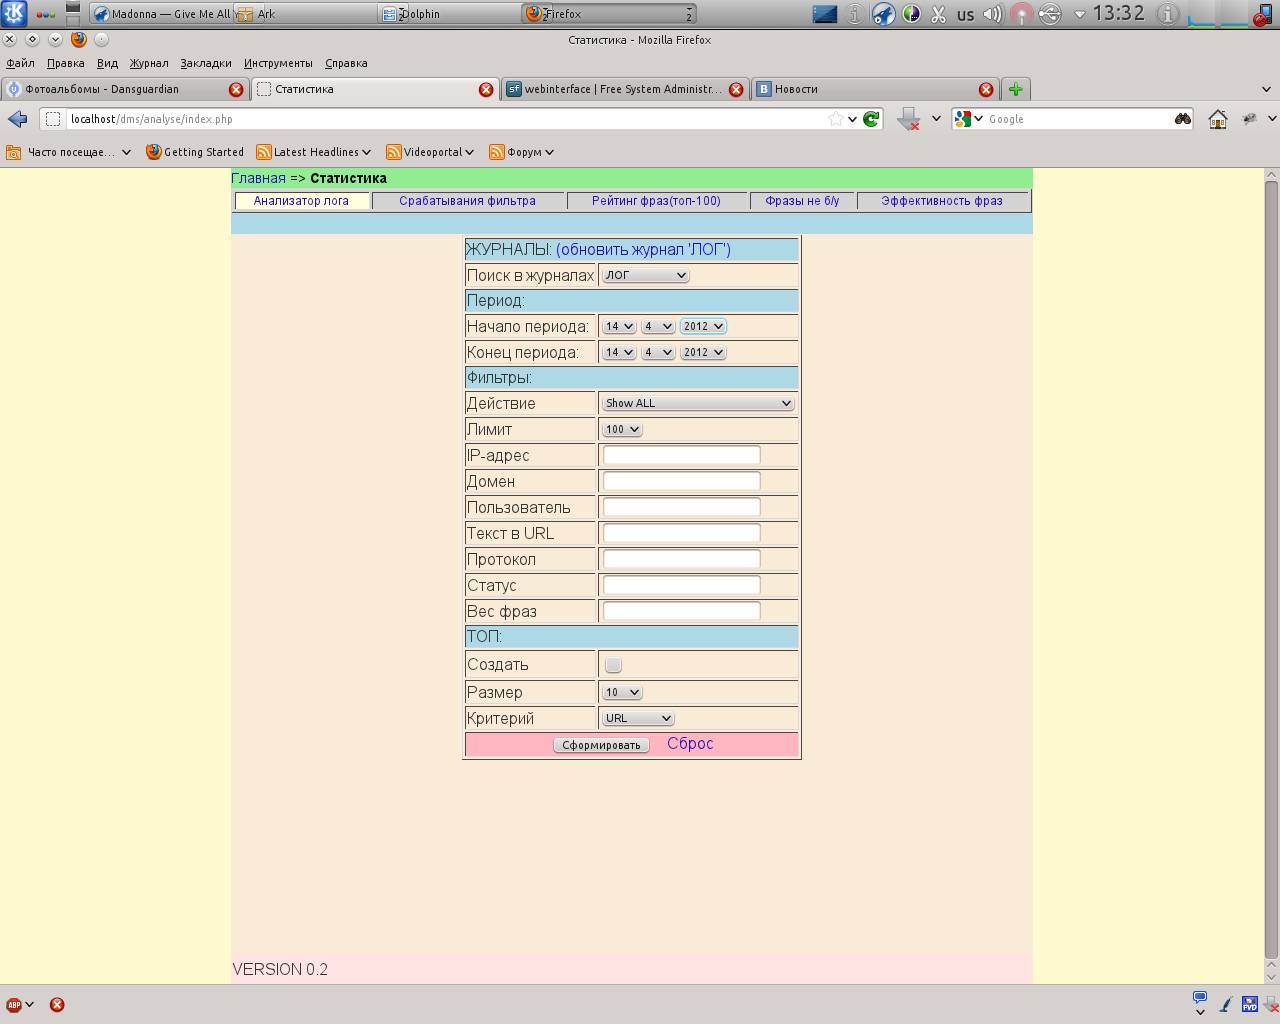This screenshot has height=1024, width=1280.
Task: Enable the Создать checkbox in ТОП section
Action: coord(612,663)
